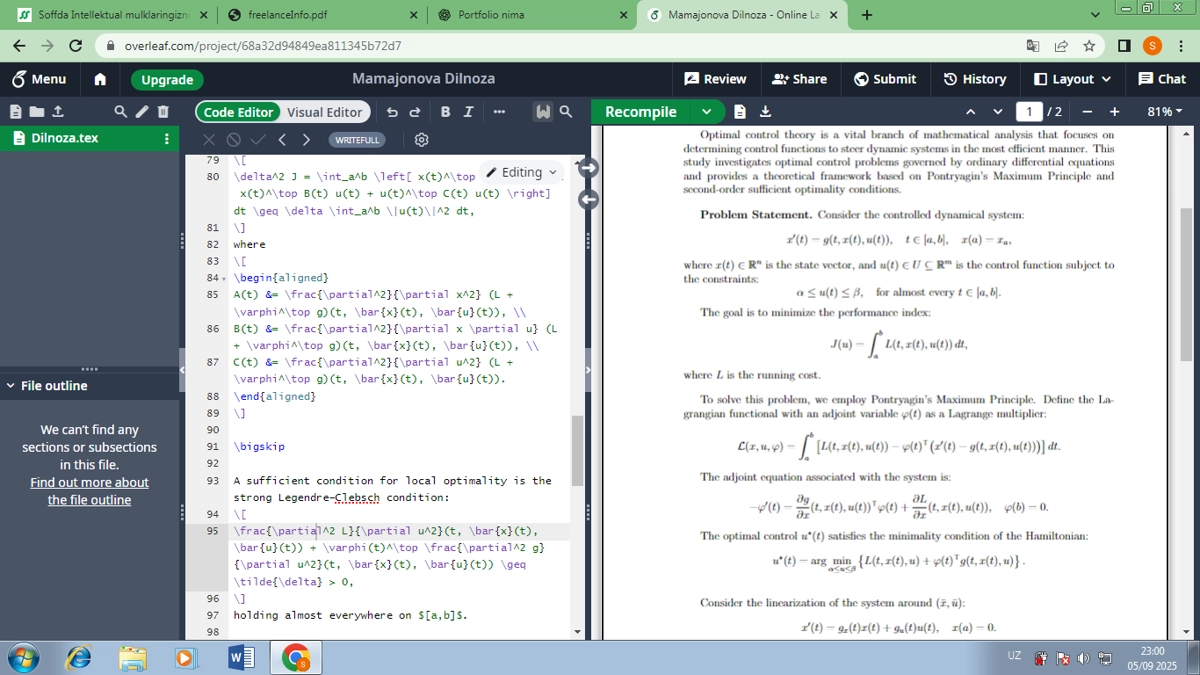The height and width of the screenshot is (675, 1200).
Task: Apply italic formatting
Action: [x=468, y=112]
